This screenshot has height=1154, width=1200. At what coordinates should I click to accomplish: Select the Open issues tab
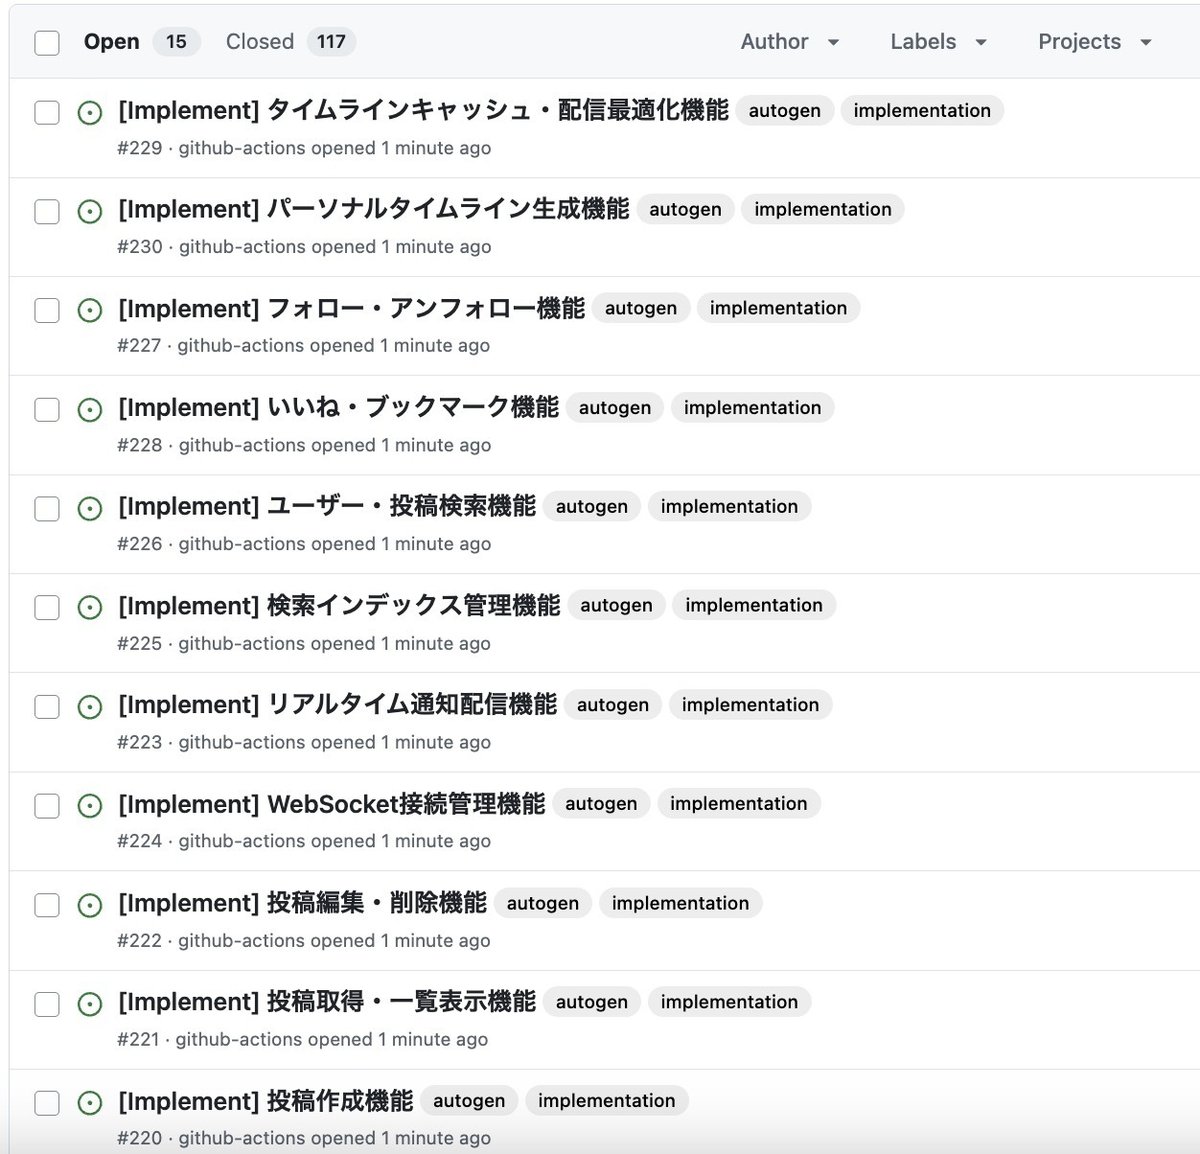112,42
